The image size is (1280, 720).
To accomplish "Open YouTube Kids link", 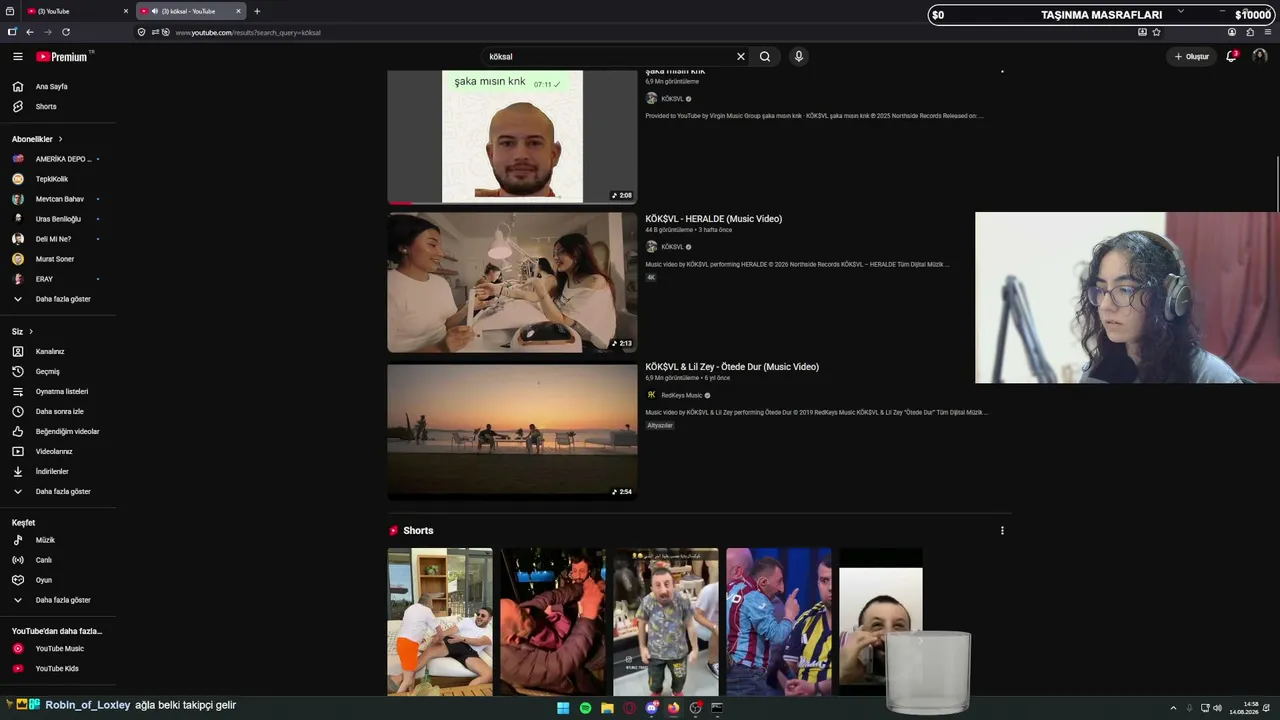I will (x=58, y=669).
